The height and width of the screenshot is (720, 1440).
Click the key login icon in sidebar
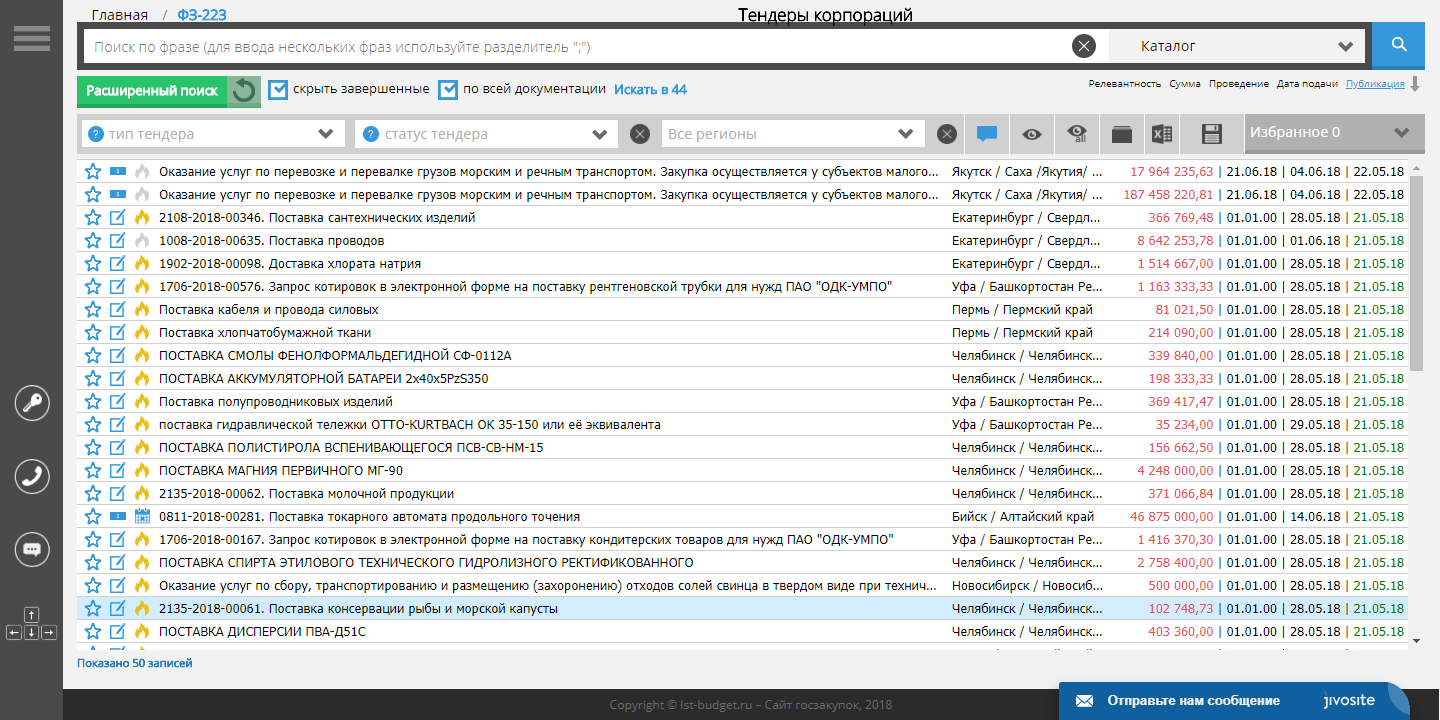(x=32, y=403)
